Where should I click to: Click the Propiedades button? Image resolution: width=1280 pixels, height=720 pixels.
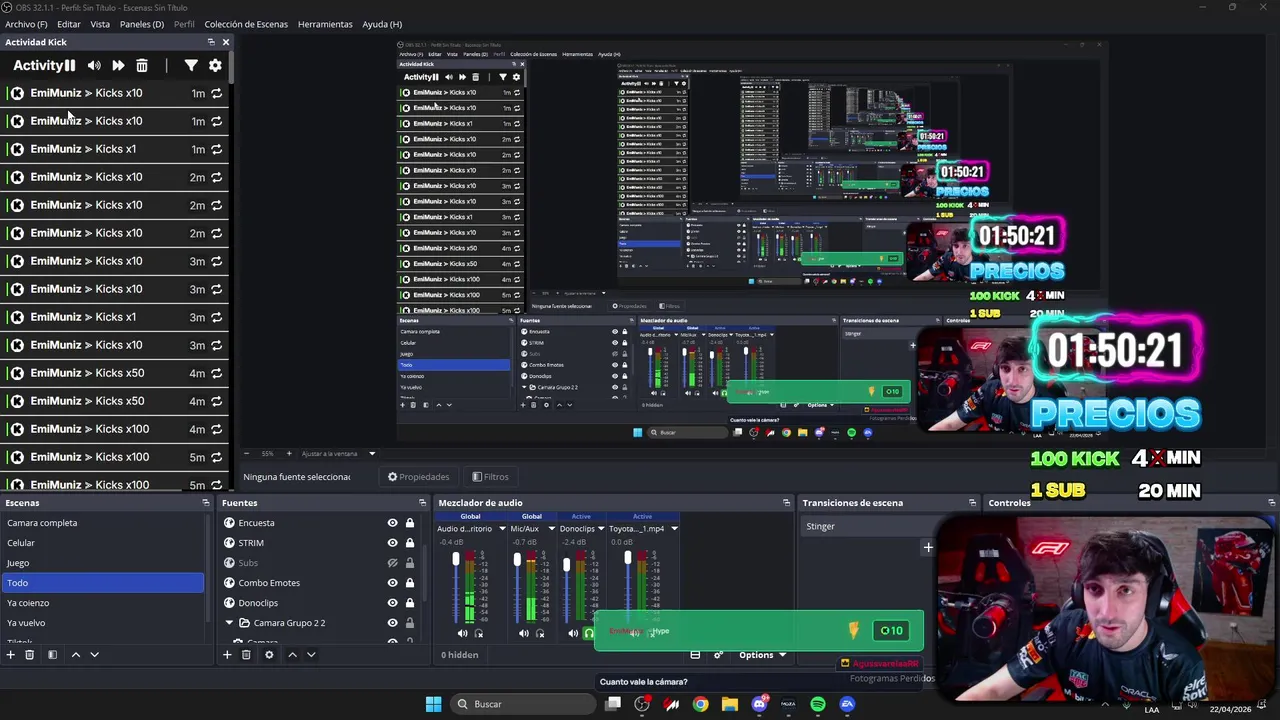pyautogui.click(x=418, y=477)
